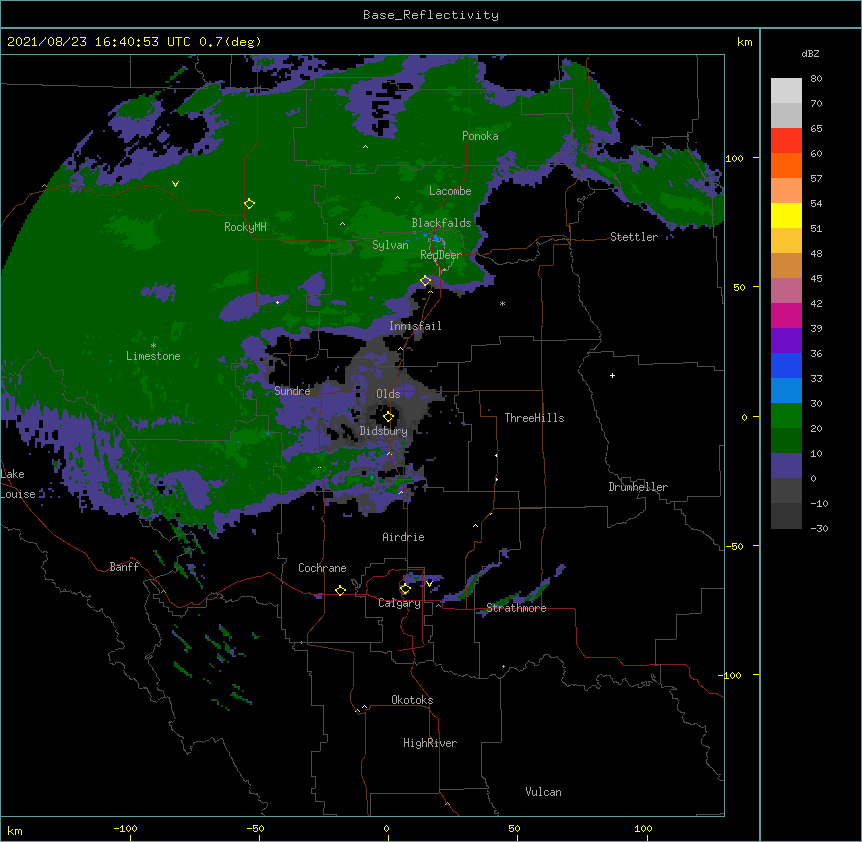Click the Olds town label
The image size is (862, 842).
click(388, 394)
